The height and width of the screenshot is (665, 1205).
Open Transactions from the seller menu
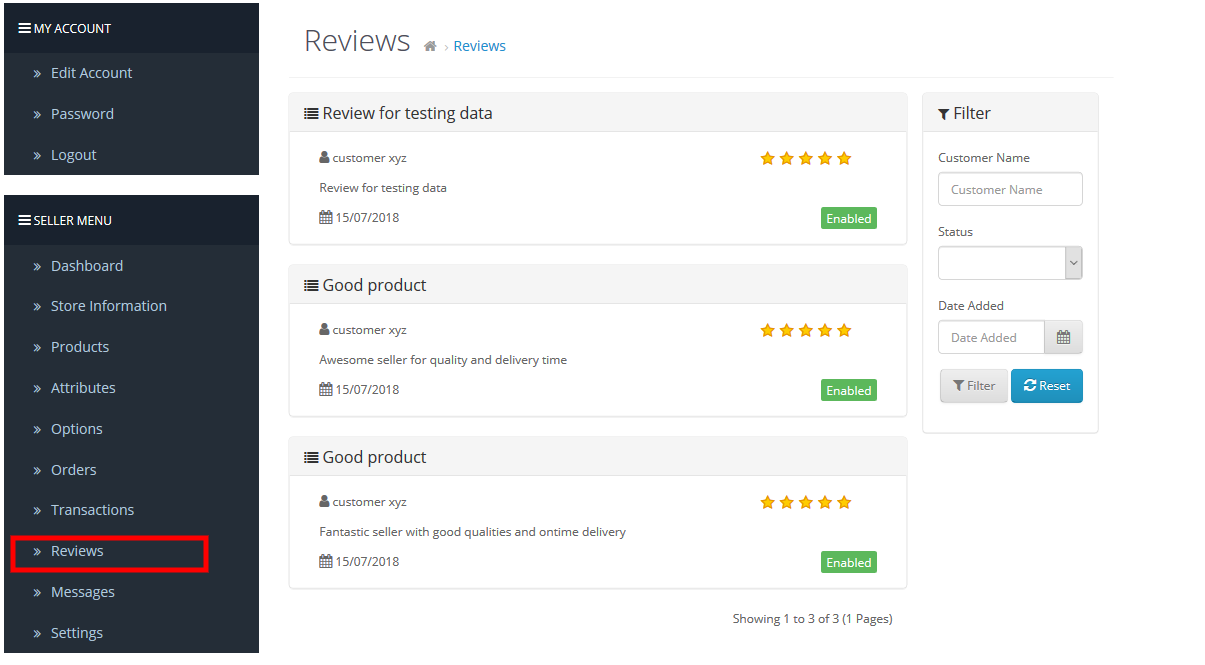tap(92, 510)
